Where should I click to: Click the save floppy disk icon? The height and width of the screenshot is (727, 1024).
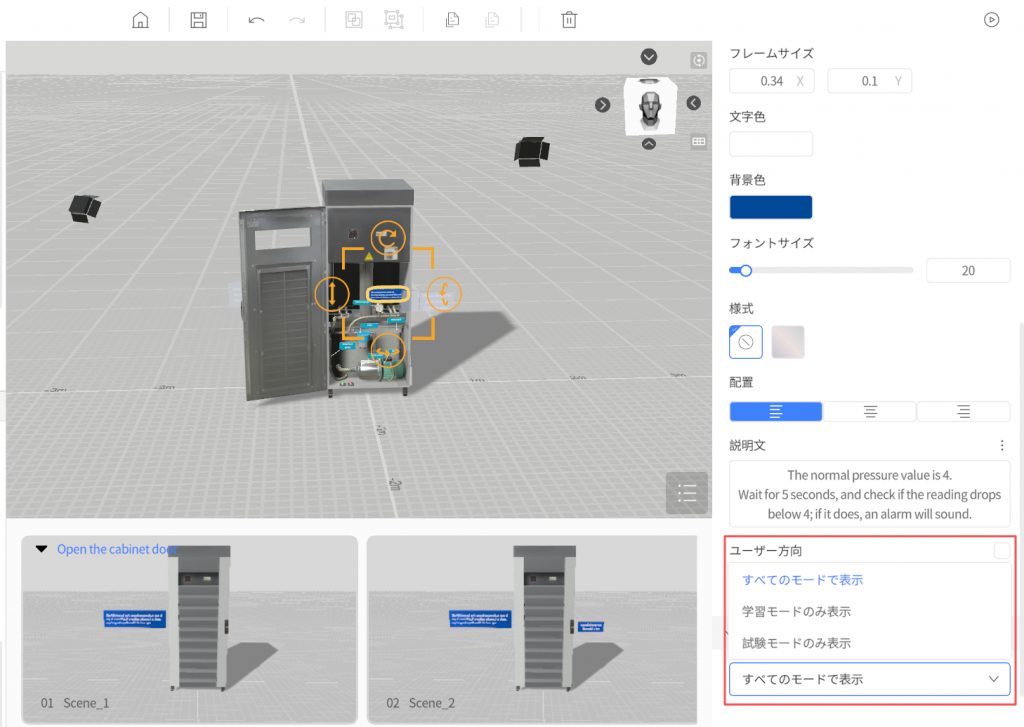point(198,20)
